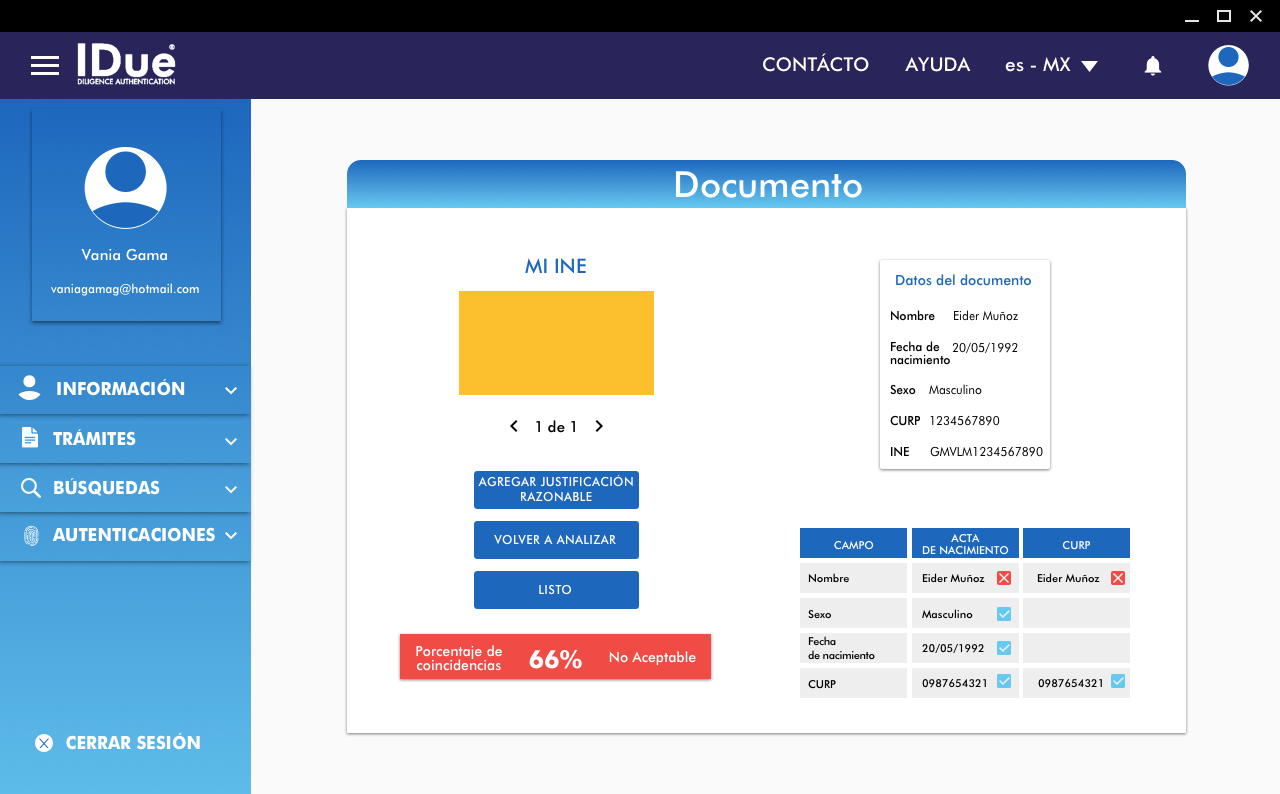Open the es - MX language dropdown
1280x794 pixels.
pyautogui.click(x=1051, y=66)
